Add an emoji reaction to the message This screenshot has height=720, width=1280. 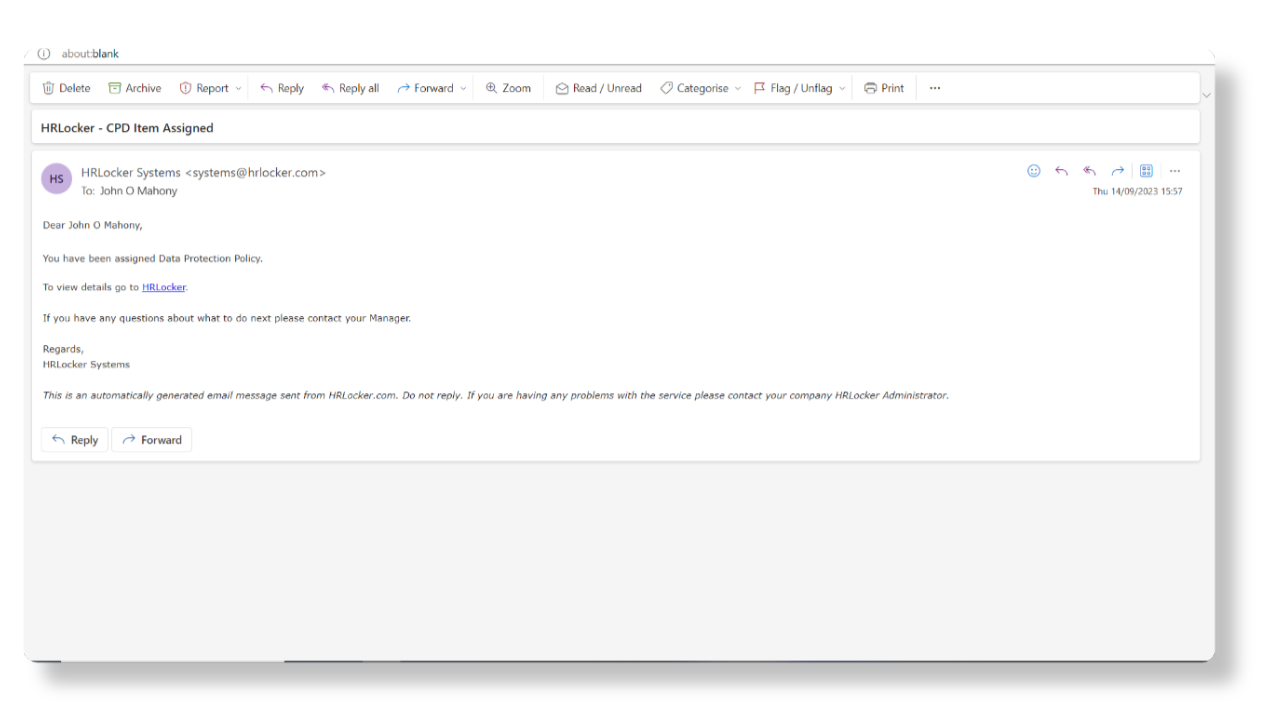(x=1034, y=171)
